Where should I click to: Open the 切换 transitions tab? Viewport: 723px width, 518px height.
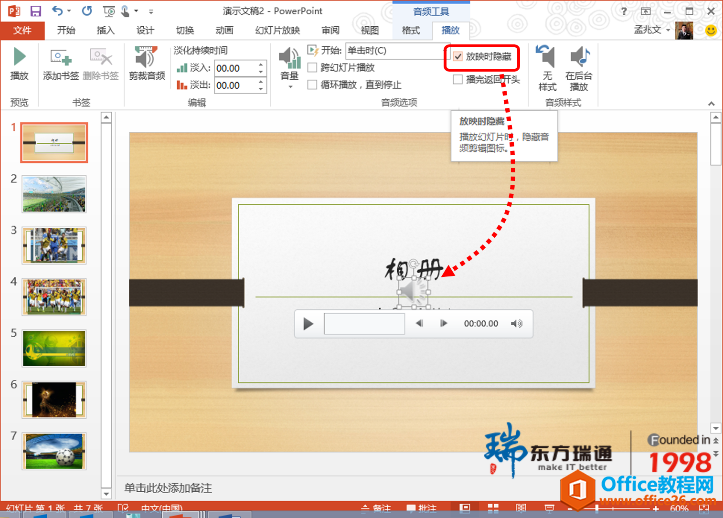(x=185, y=30)
